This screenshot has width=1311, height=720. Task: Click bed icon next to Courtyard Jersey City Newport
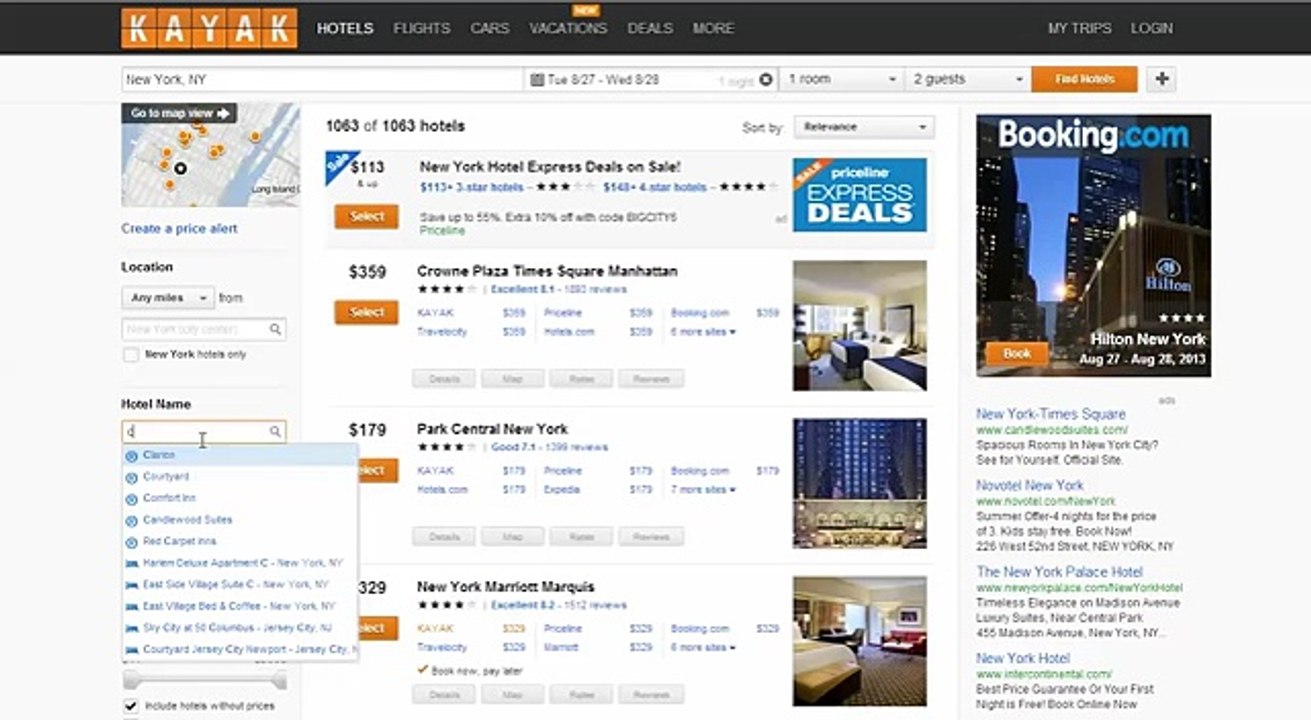(131, 649)
